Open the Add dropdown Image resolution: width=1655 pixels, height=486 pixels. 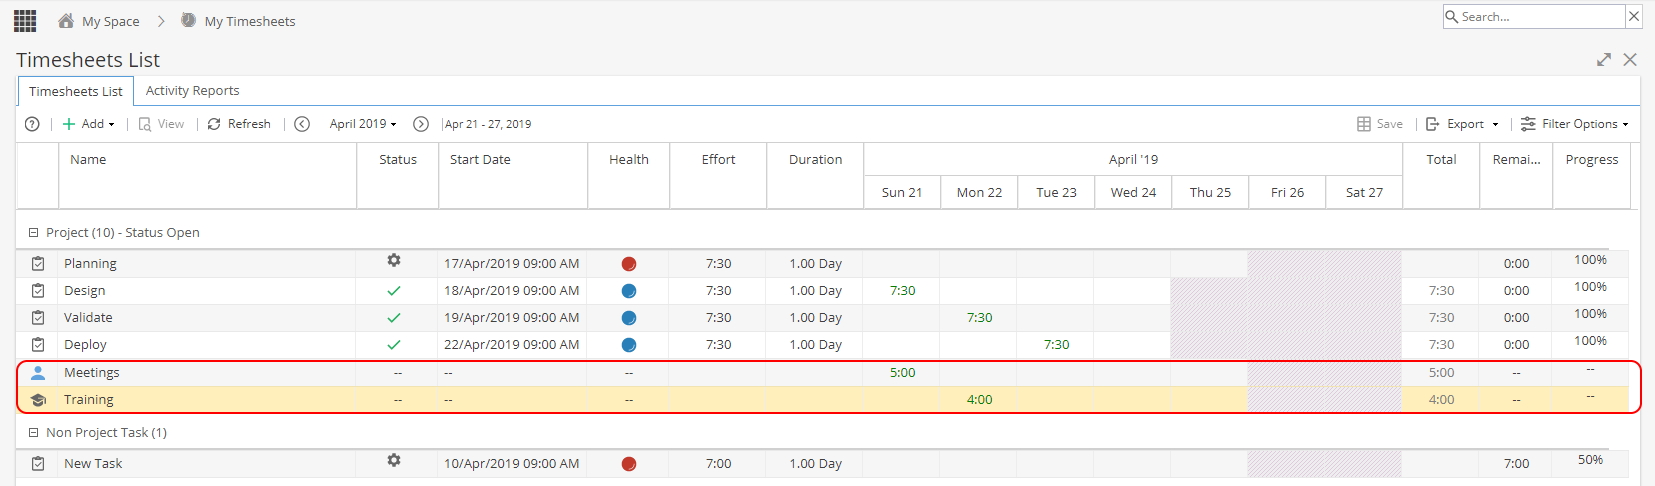(89, 124)
